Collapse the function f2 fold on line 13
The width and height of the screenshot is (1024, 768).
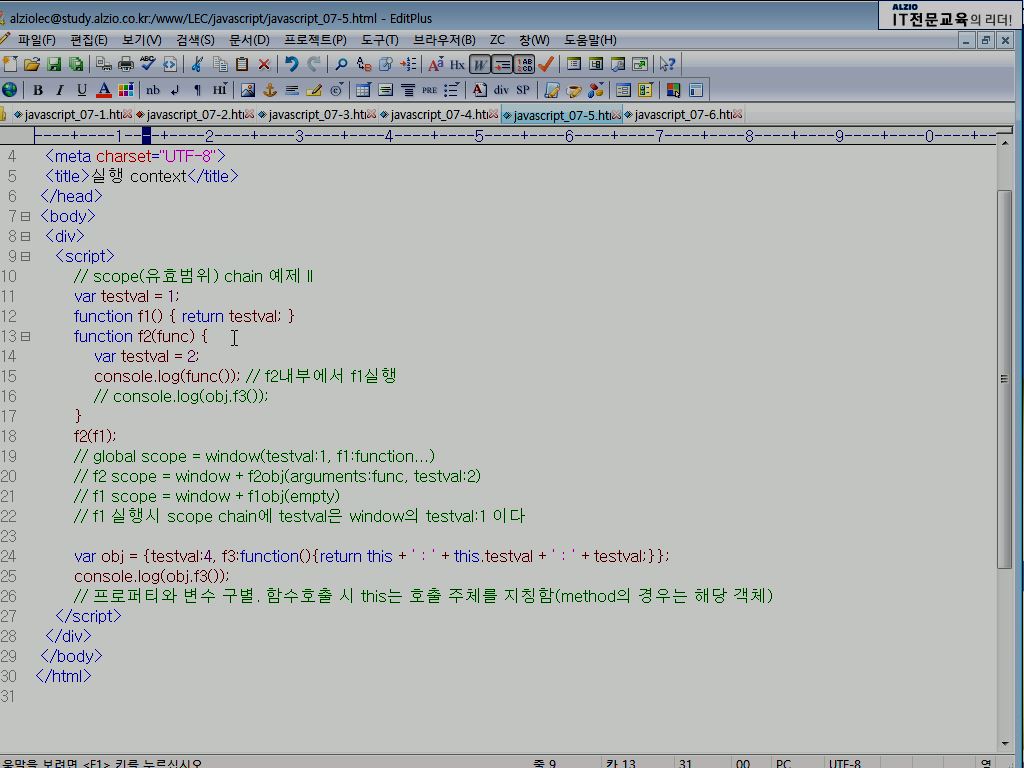pos(25,336)
